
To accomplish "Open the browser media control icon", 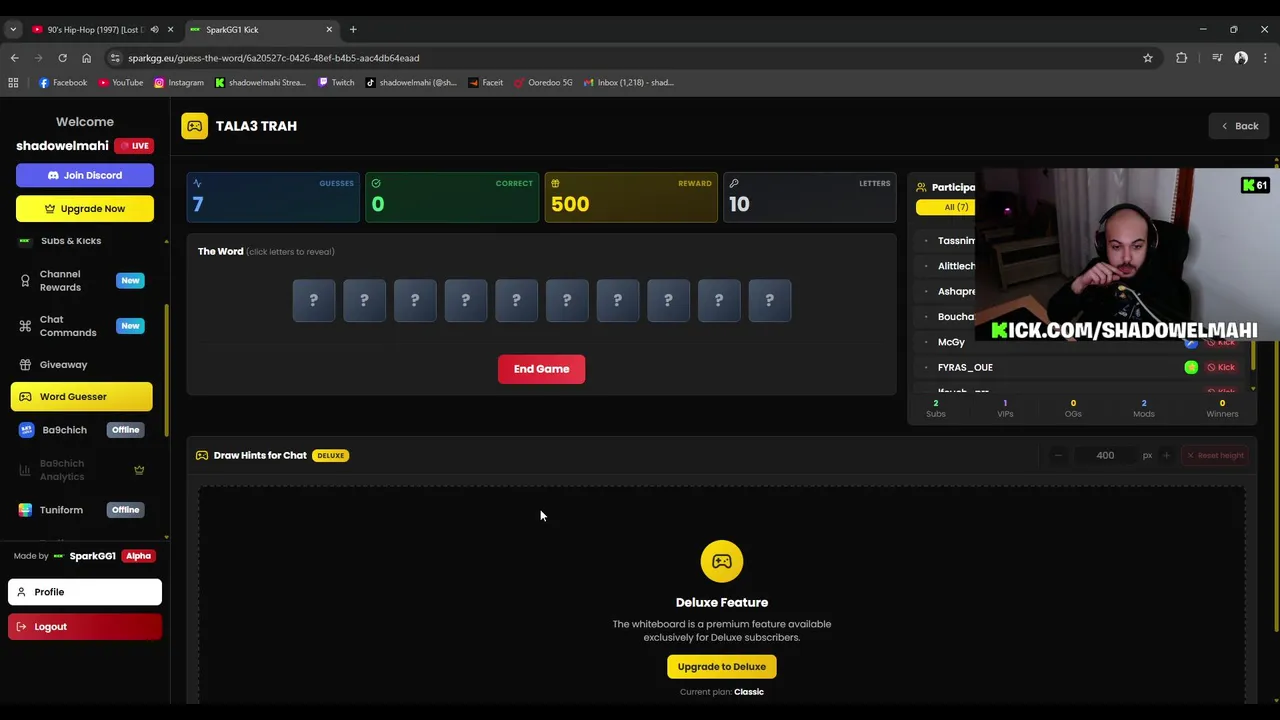I will tap(1217, 58).
